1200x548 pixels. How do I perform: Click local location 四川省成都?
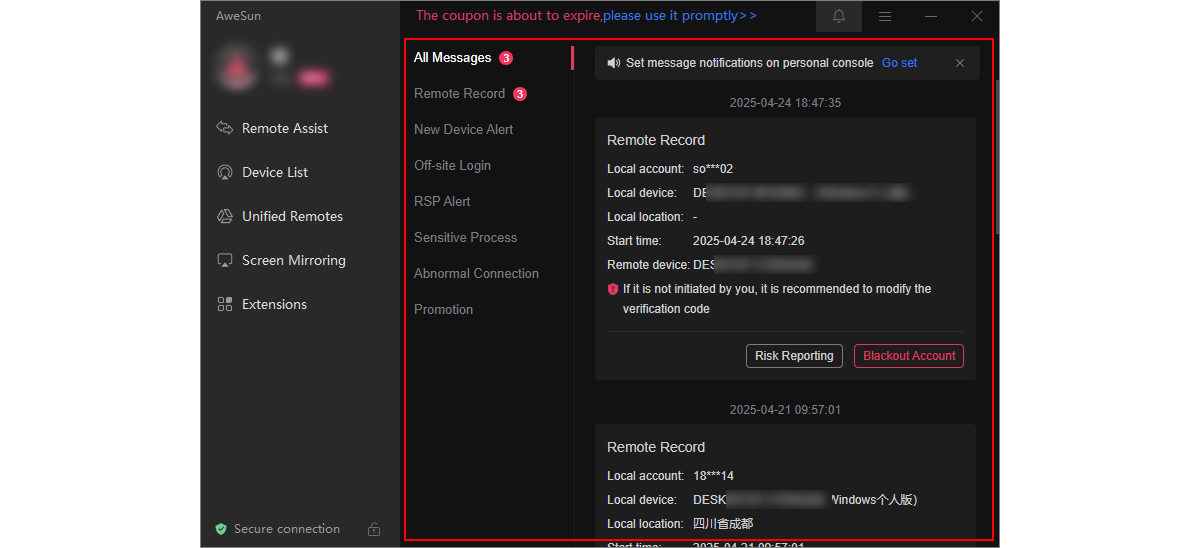pos(723,524)
